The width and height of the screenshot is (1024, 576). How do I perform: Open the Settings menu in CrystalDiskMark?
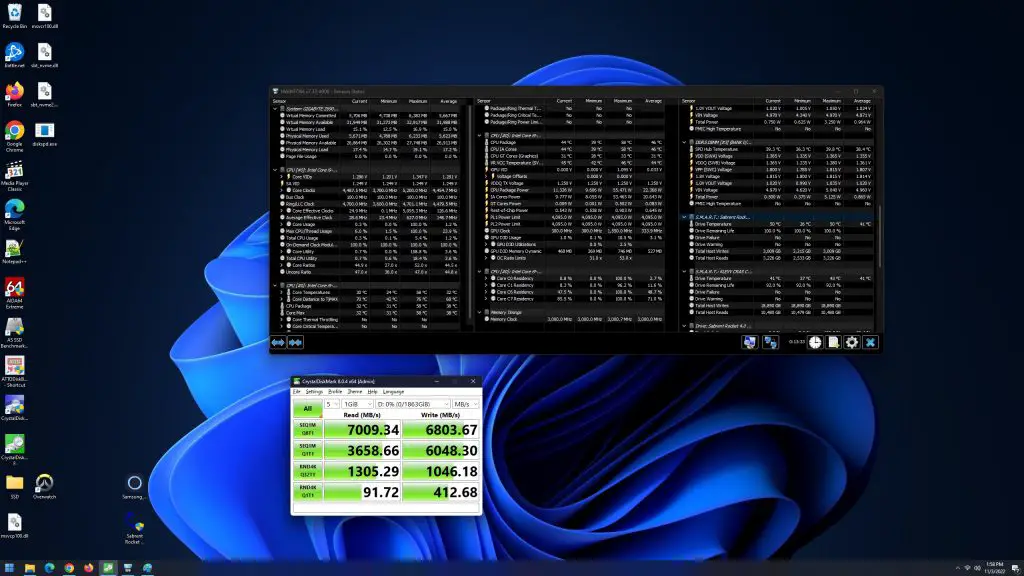[x=314, y=392]
